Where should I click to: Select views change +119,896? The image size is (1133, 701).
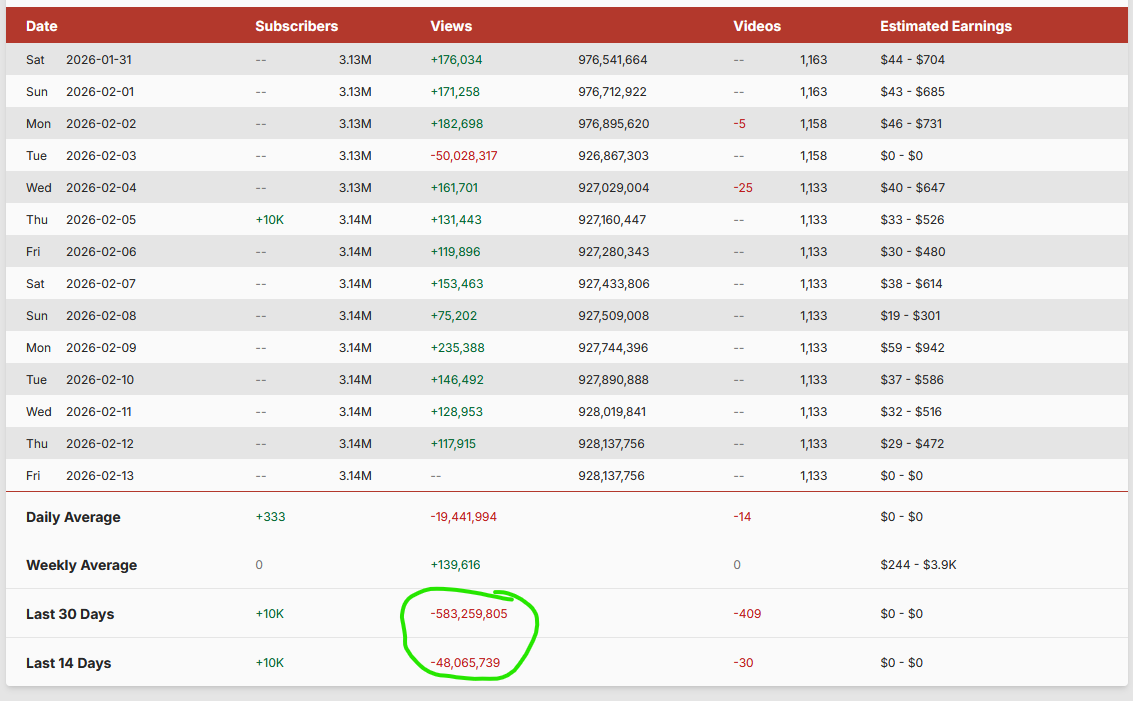click(x=455, y=251)
